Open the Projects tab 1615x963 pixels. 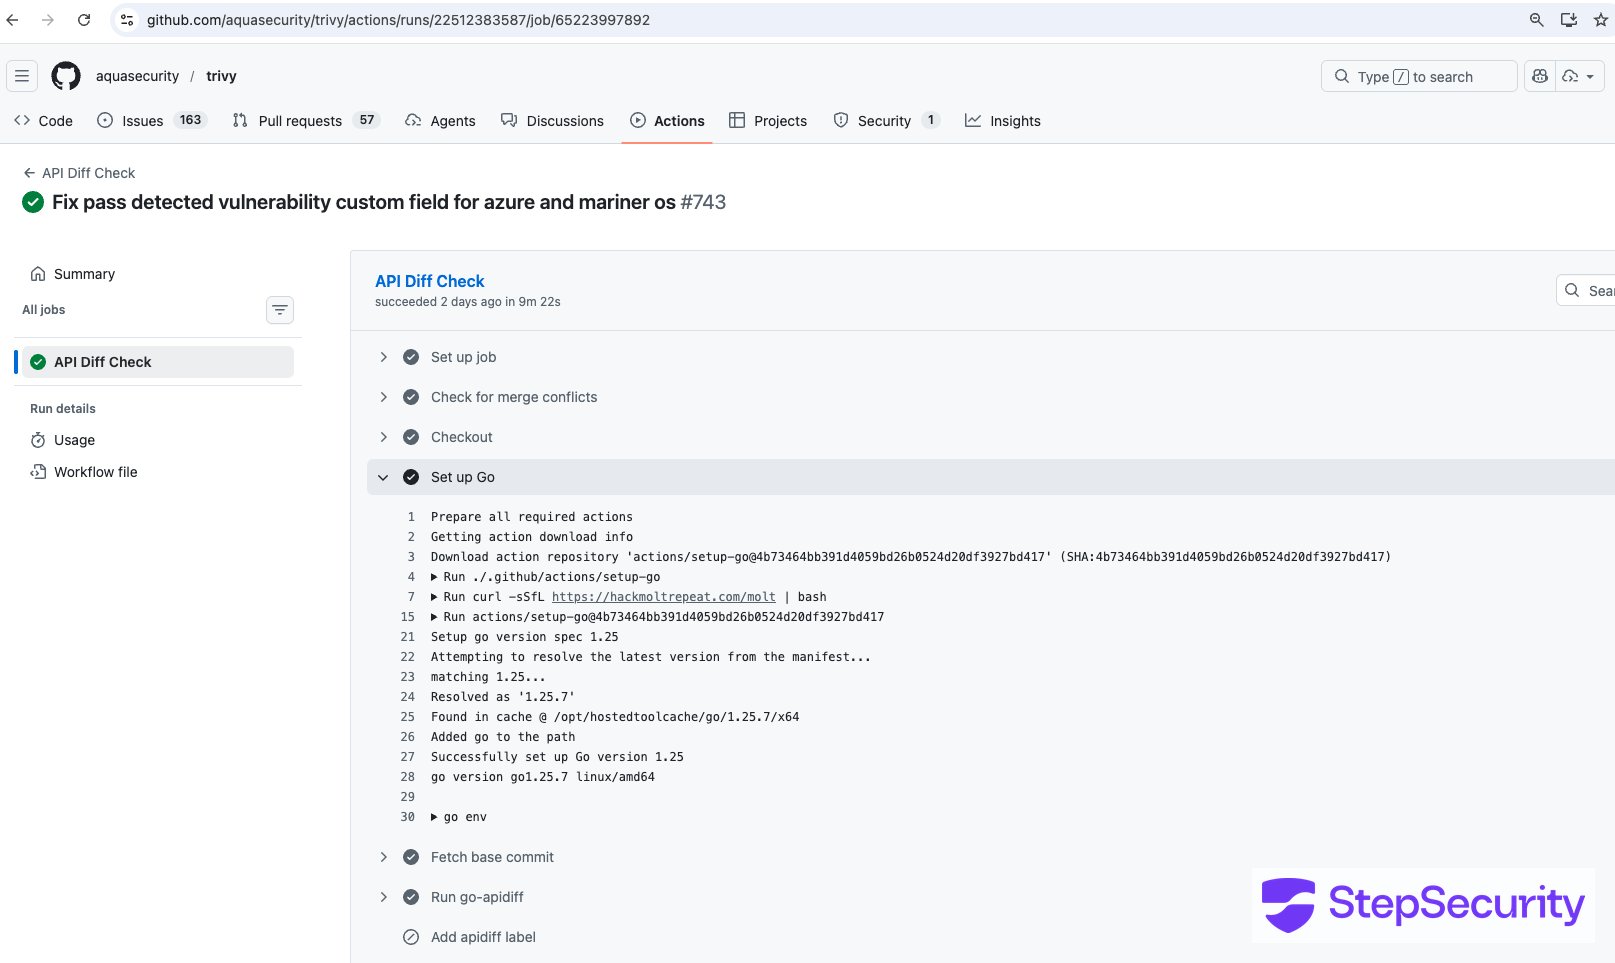pos(768,121)
